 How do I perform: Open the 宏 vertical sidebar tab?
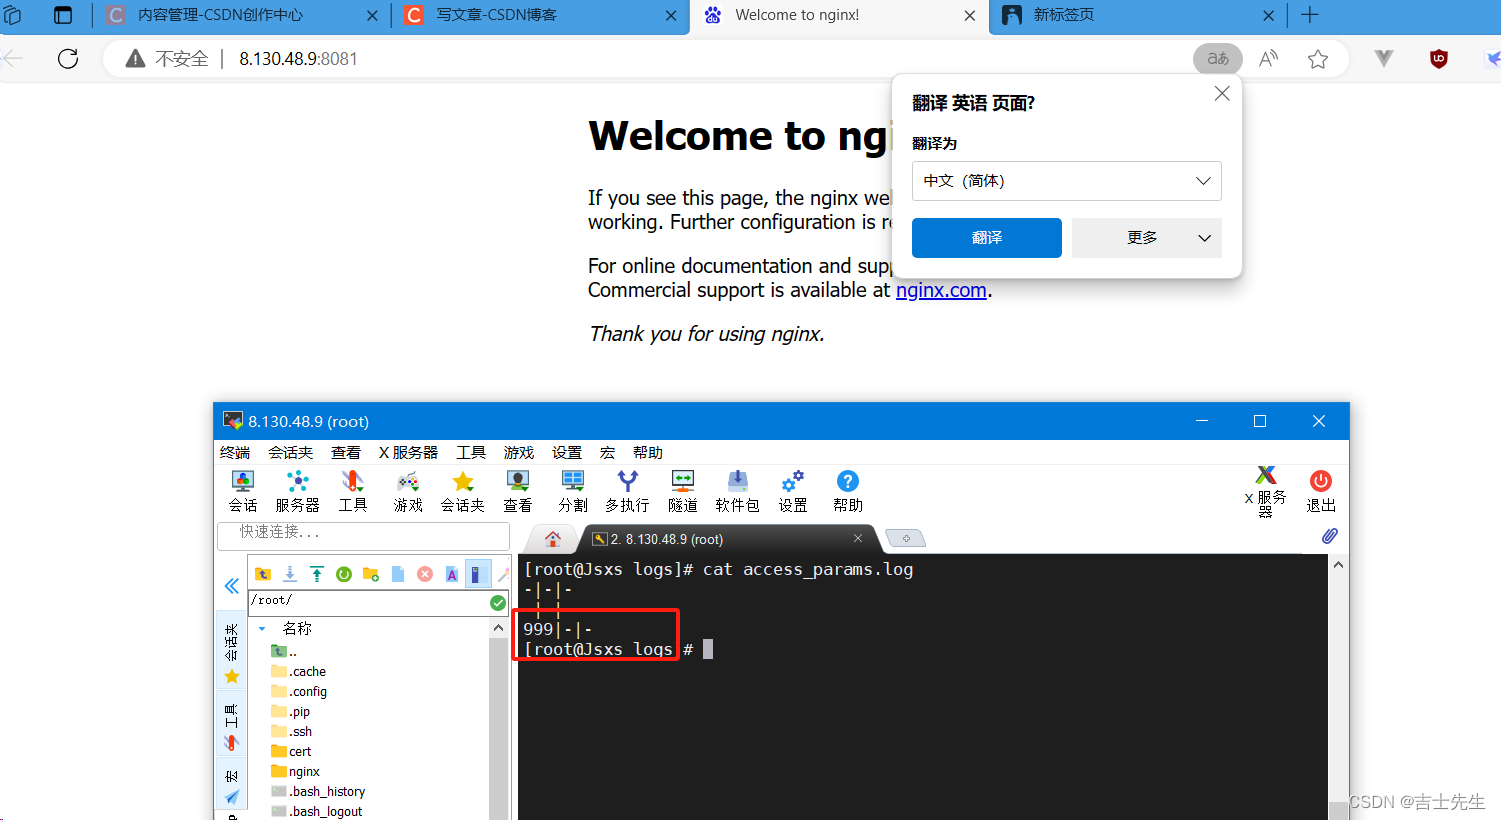(x=232, y=786)
